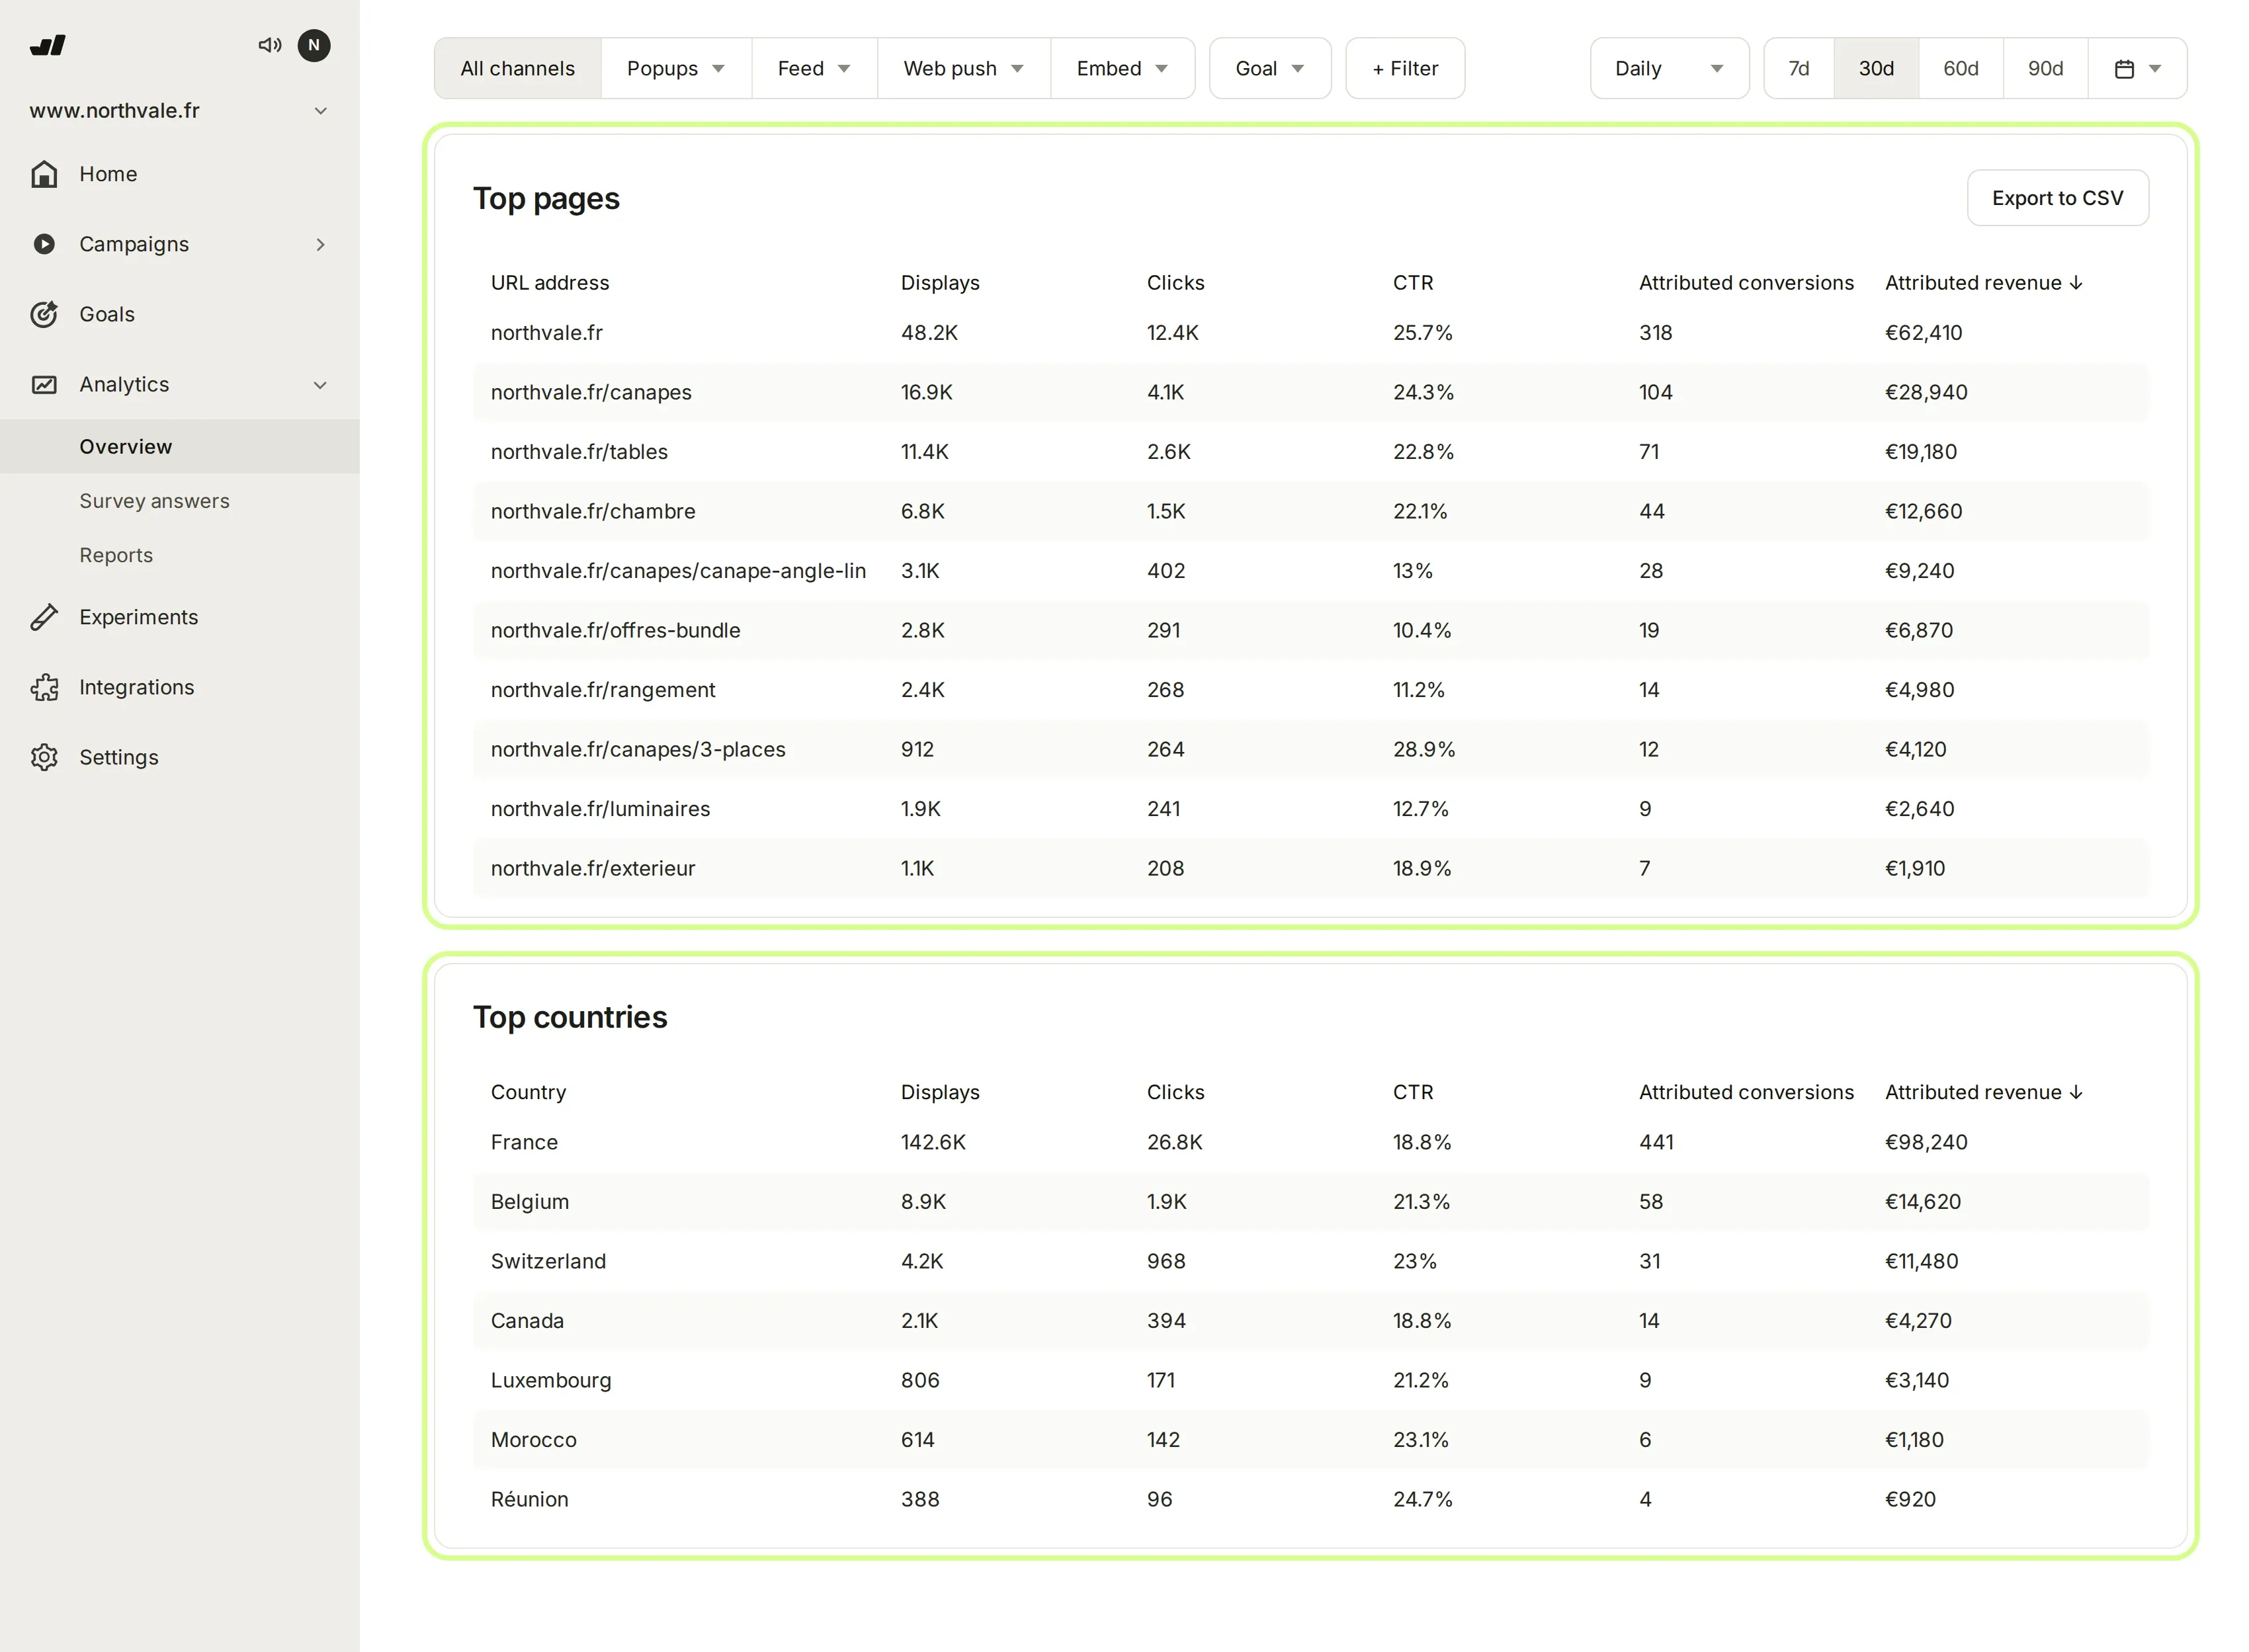Sort Top countries by Attributed revenue
Screen dimensions: 2249x1652
1984,1092
